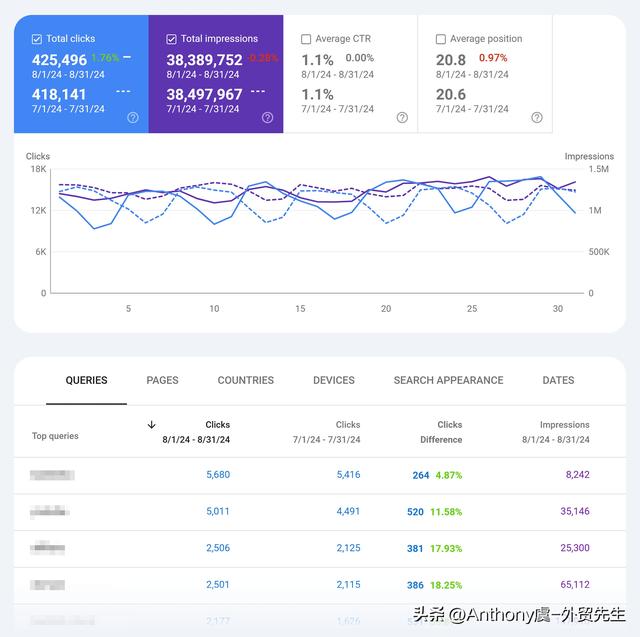The height and width of the screenshot is (637, 640).
Task: Click the 386 18.25% difference cell
Action: (x=435, y=585)
